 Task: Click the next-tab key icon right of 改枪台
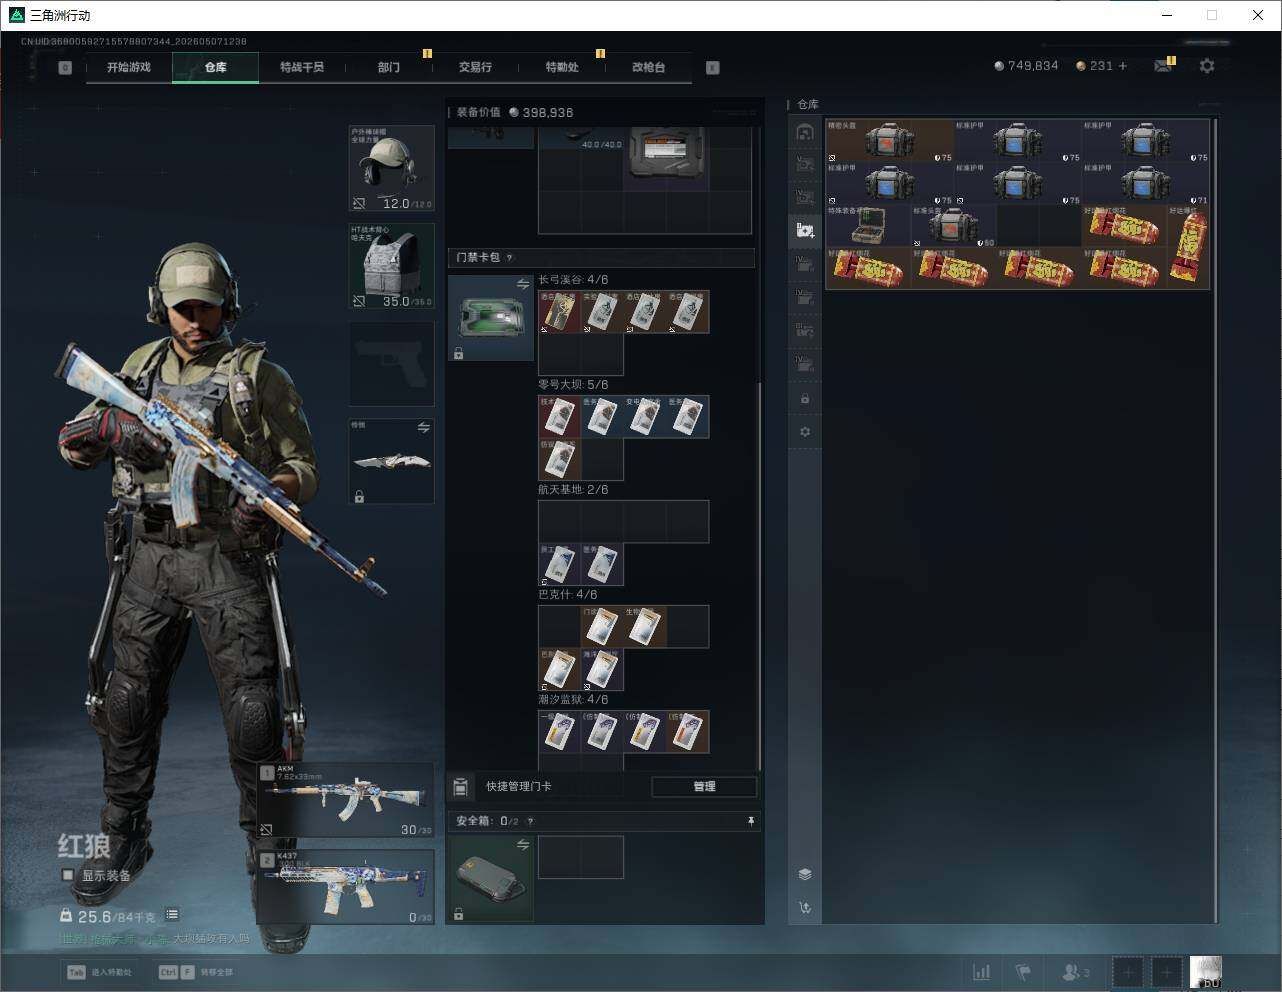(x=713, y=68)
